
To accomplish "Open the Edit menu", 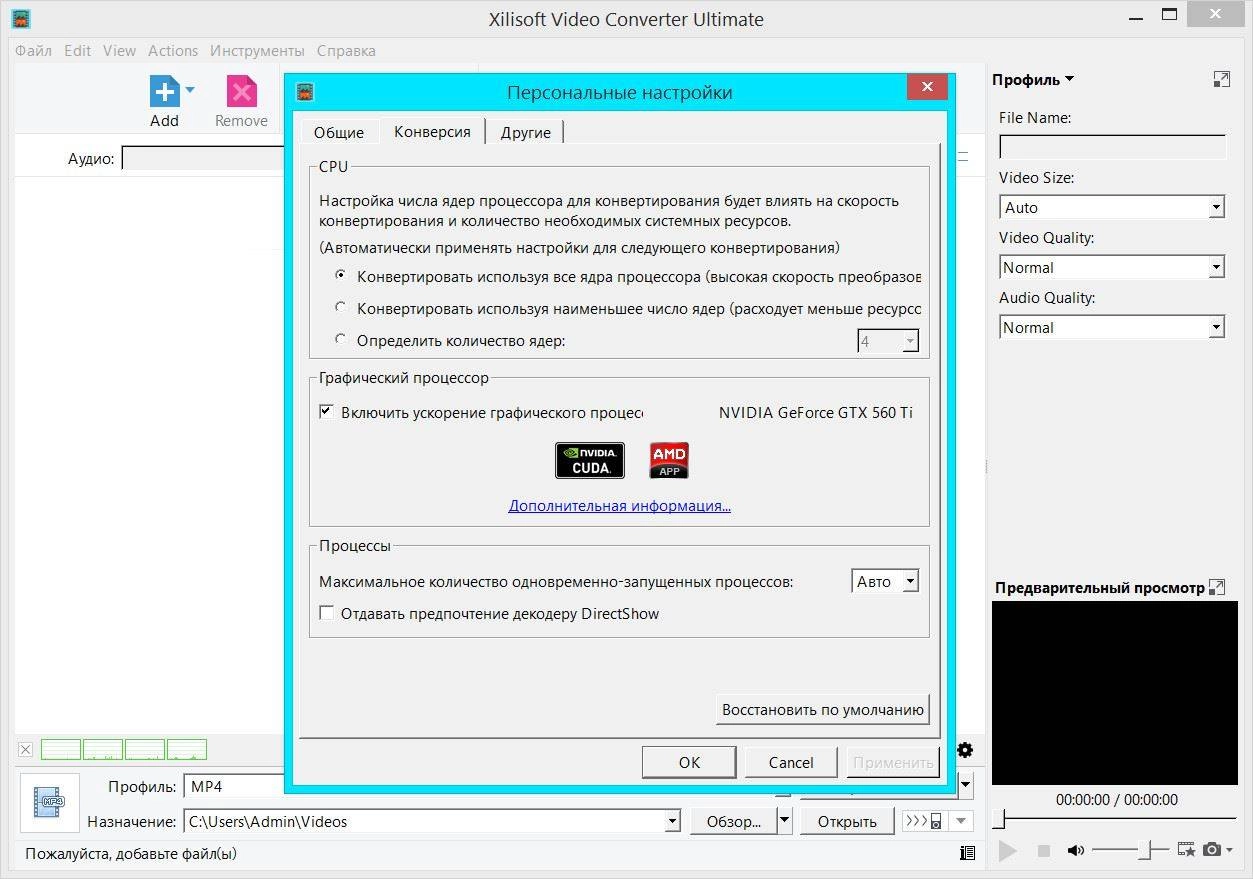I will tap(77, 50).
